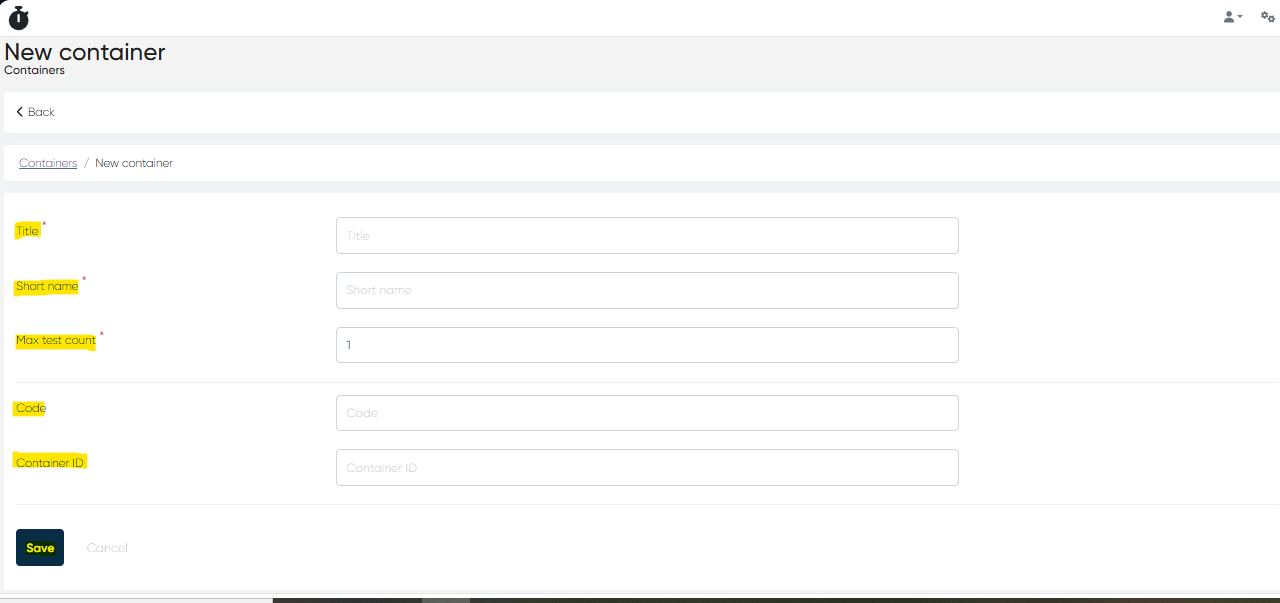Click the Container ID label text
The height and width of the screenshot is (603, 1280).
click(x=50, y=463)
